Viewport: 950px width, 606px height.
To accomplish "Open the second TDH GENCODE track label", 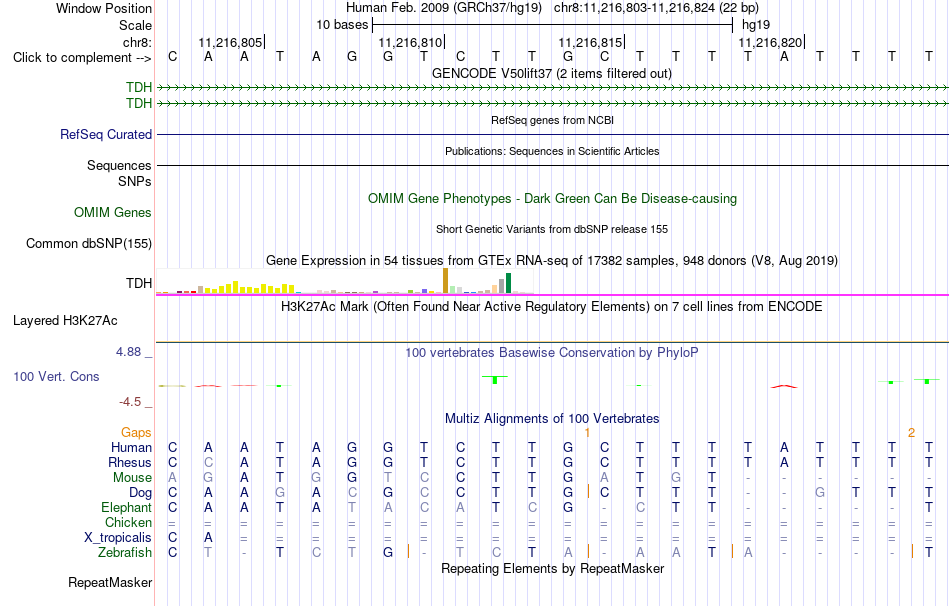I will (139, 104).
